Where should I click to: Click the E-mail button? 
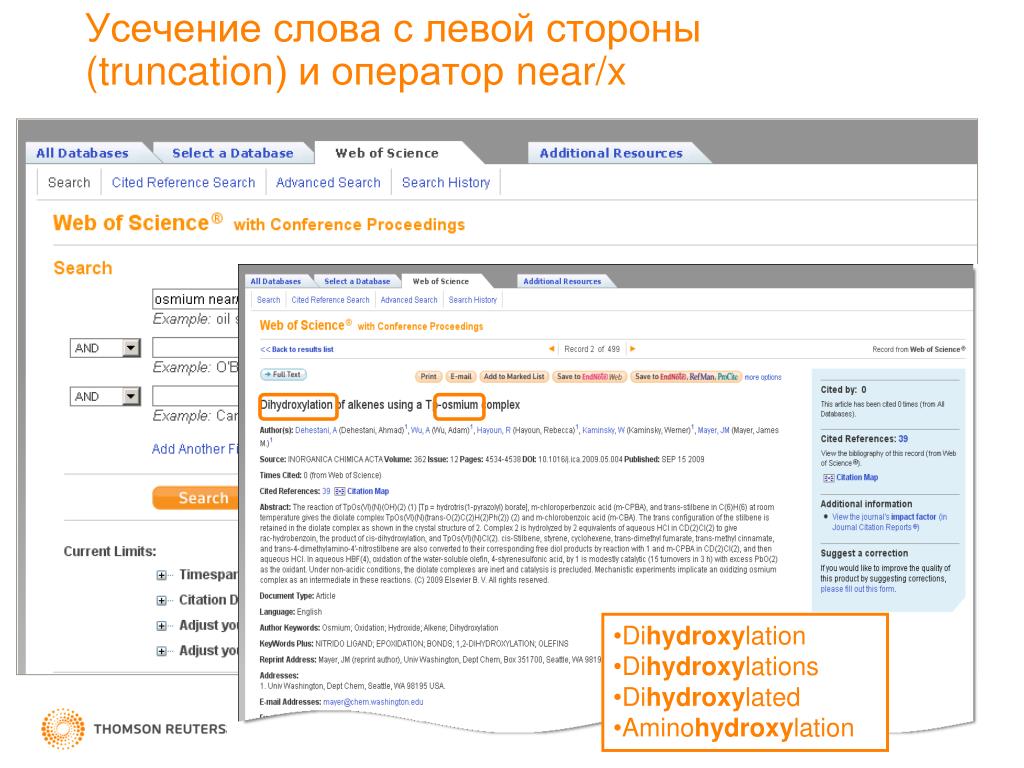coord(460,377)
